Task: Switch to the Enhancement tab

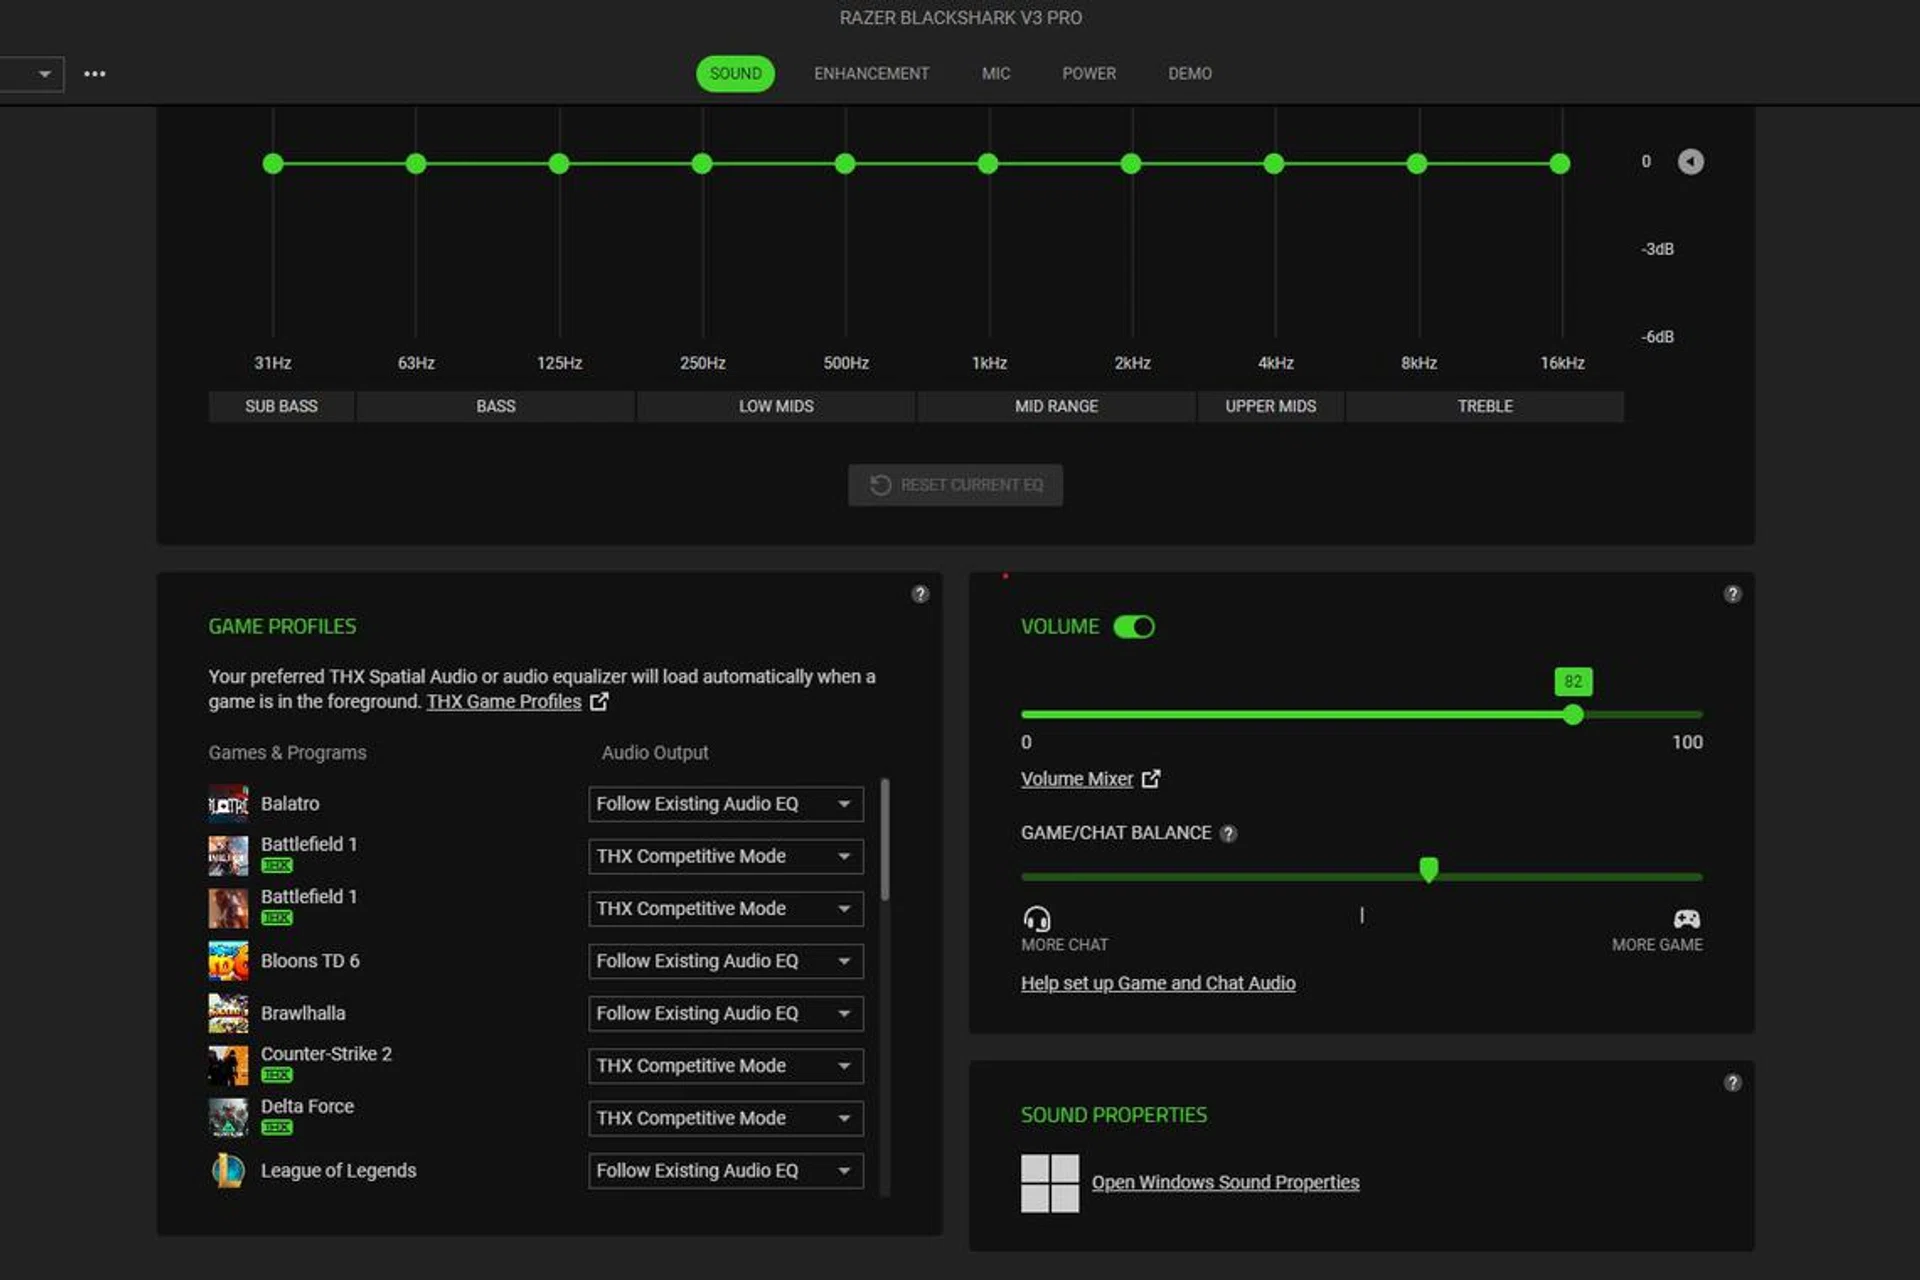Action: click(871, 74)
